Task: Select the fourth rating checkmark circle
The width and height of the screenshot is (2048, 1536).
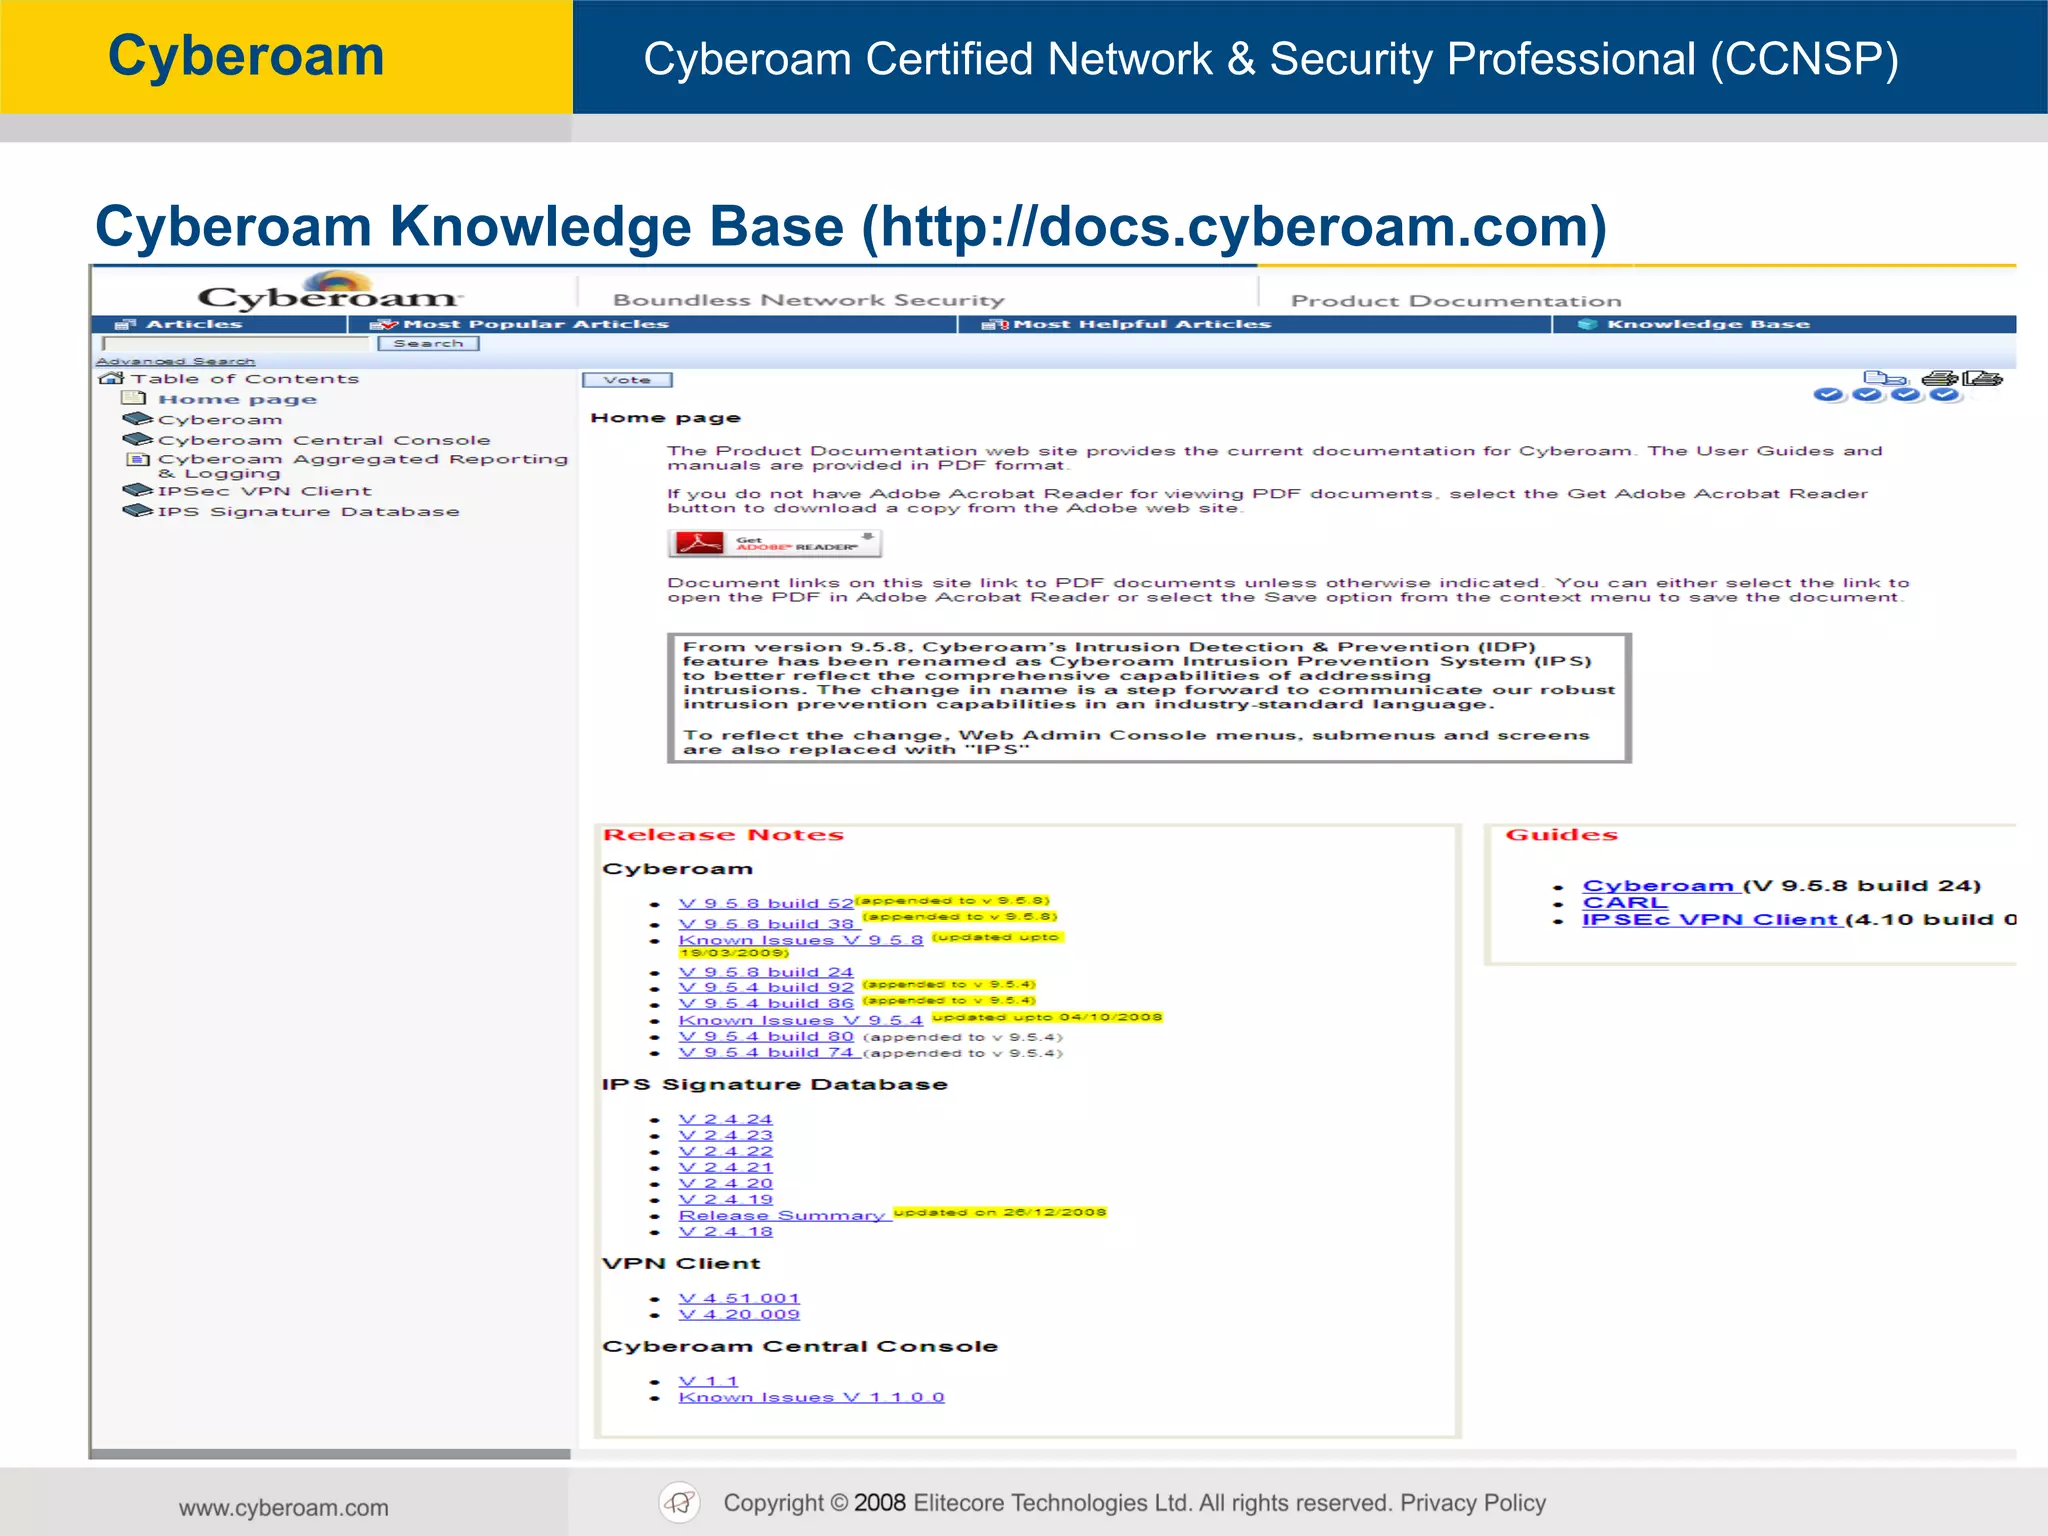Action: (x=1945, y=395)
